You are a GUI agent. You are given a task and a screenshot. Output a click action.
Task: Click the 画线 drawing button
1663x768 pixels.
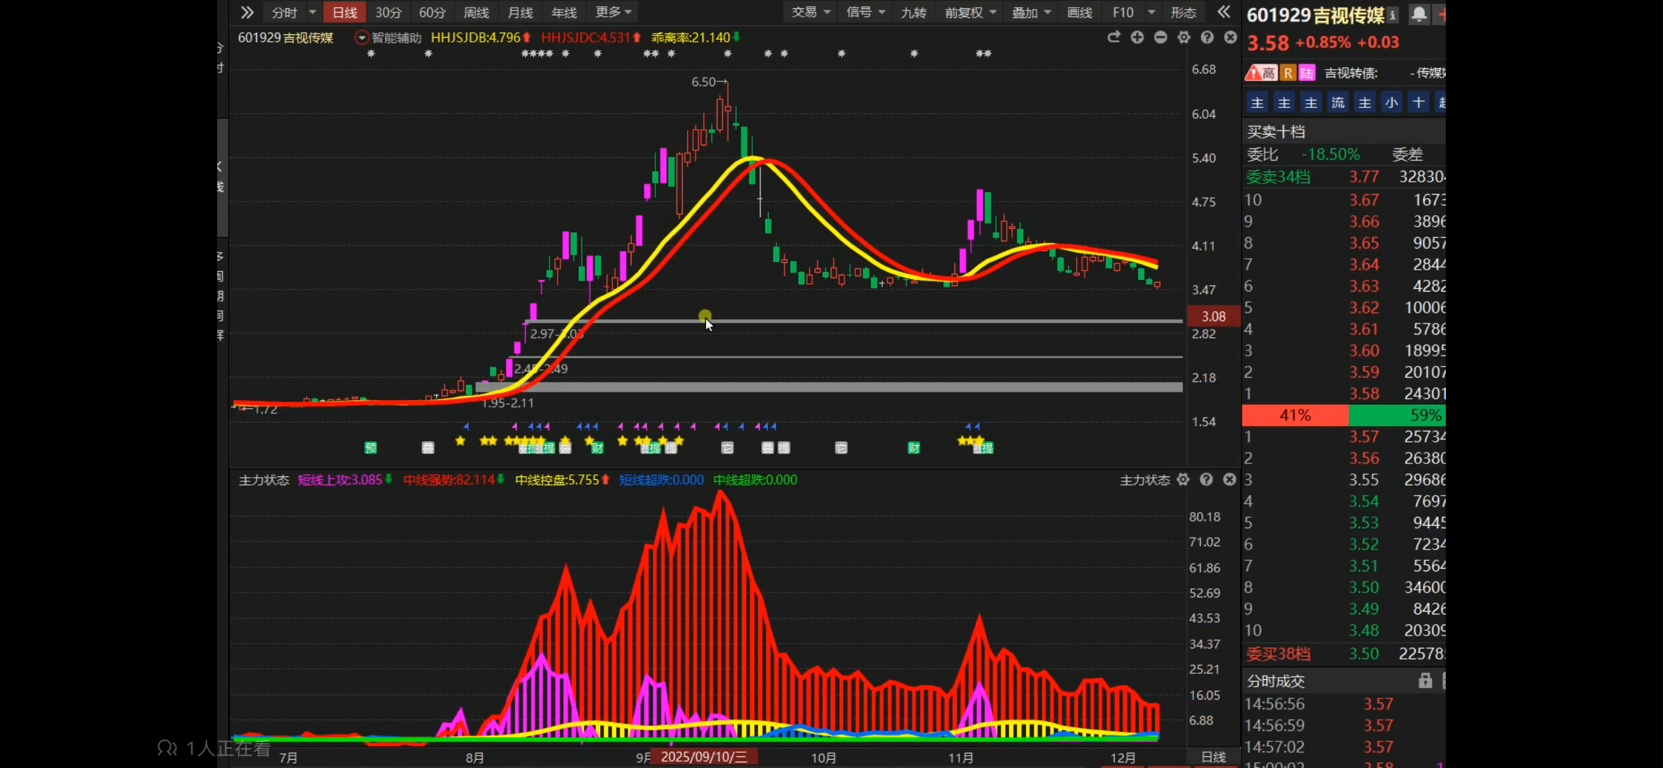coord(1080,12)
